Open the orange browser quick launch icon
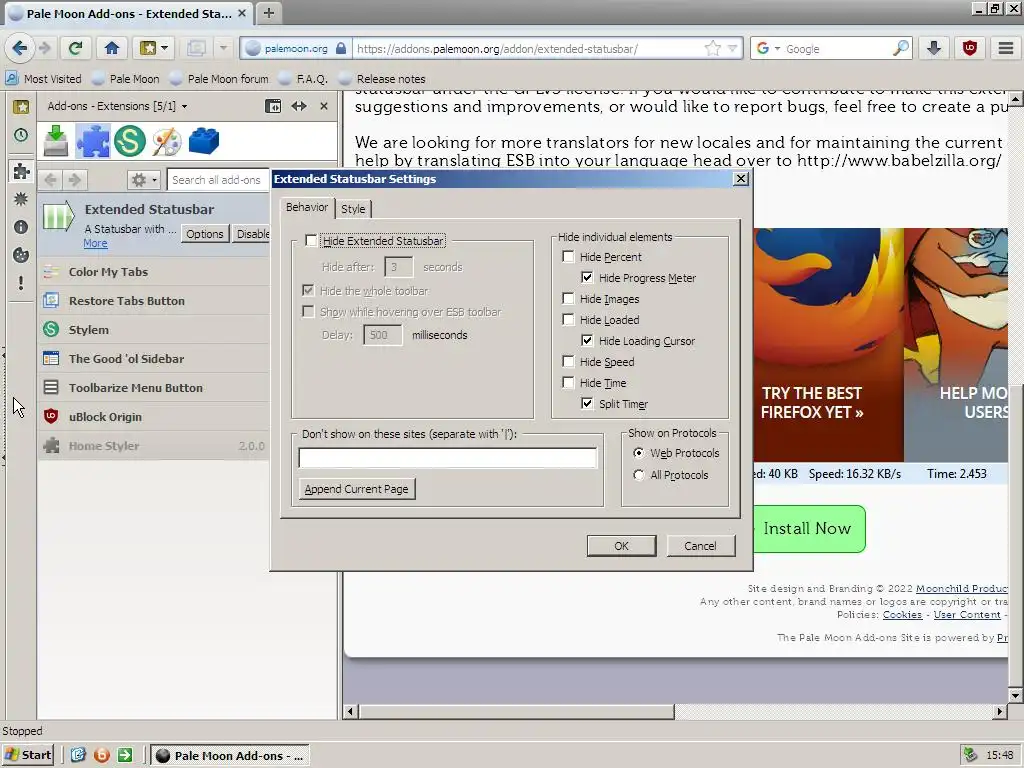The image size is (1024, 768). coord(102,755)
